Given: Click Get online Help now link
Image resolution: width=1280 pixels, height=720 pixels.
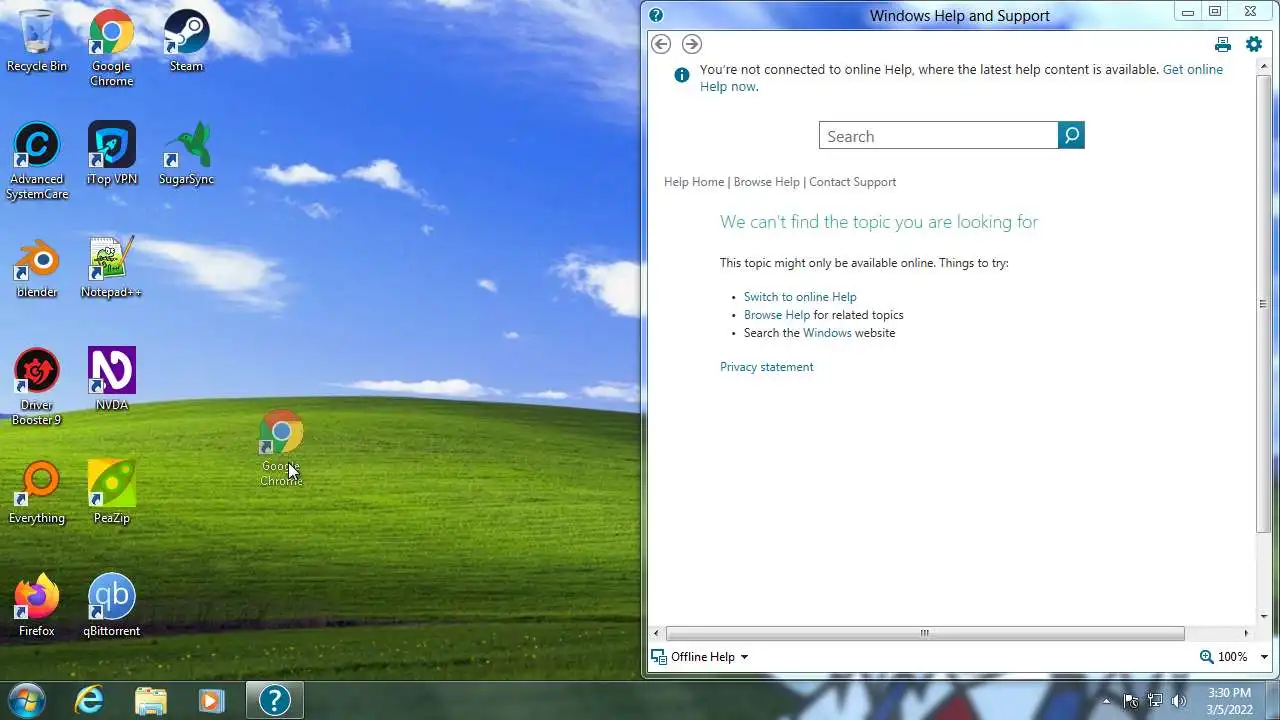Looking at the screenshot, I should click(1191, 70).
